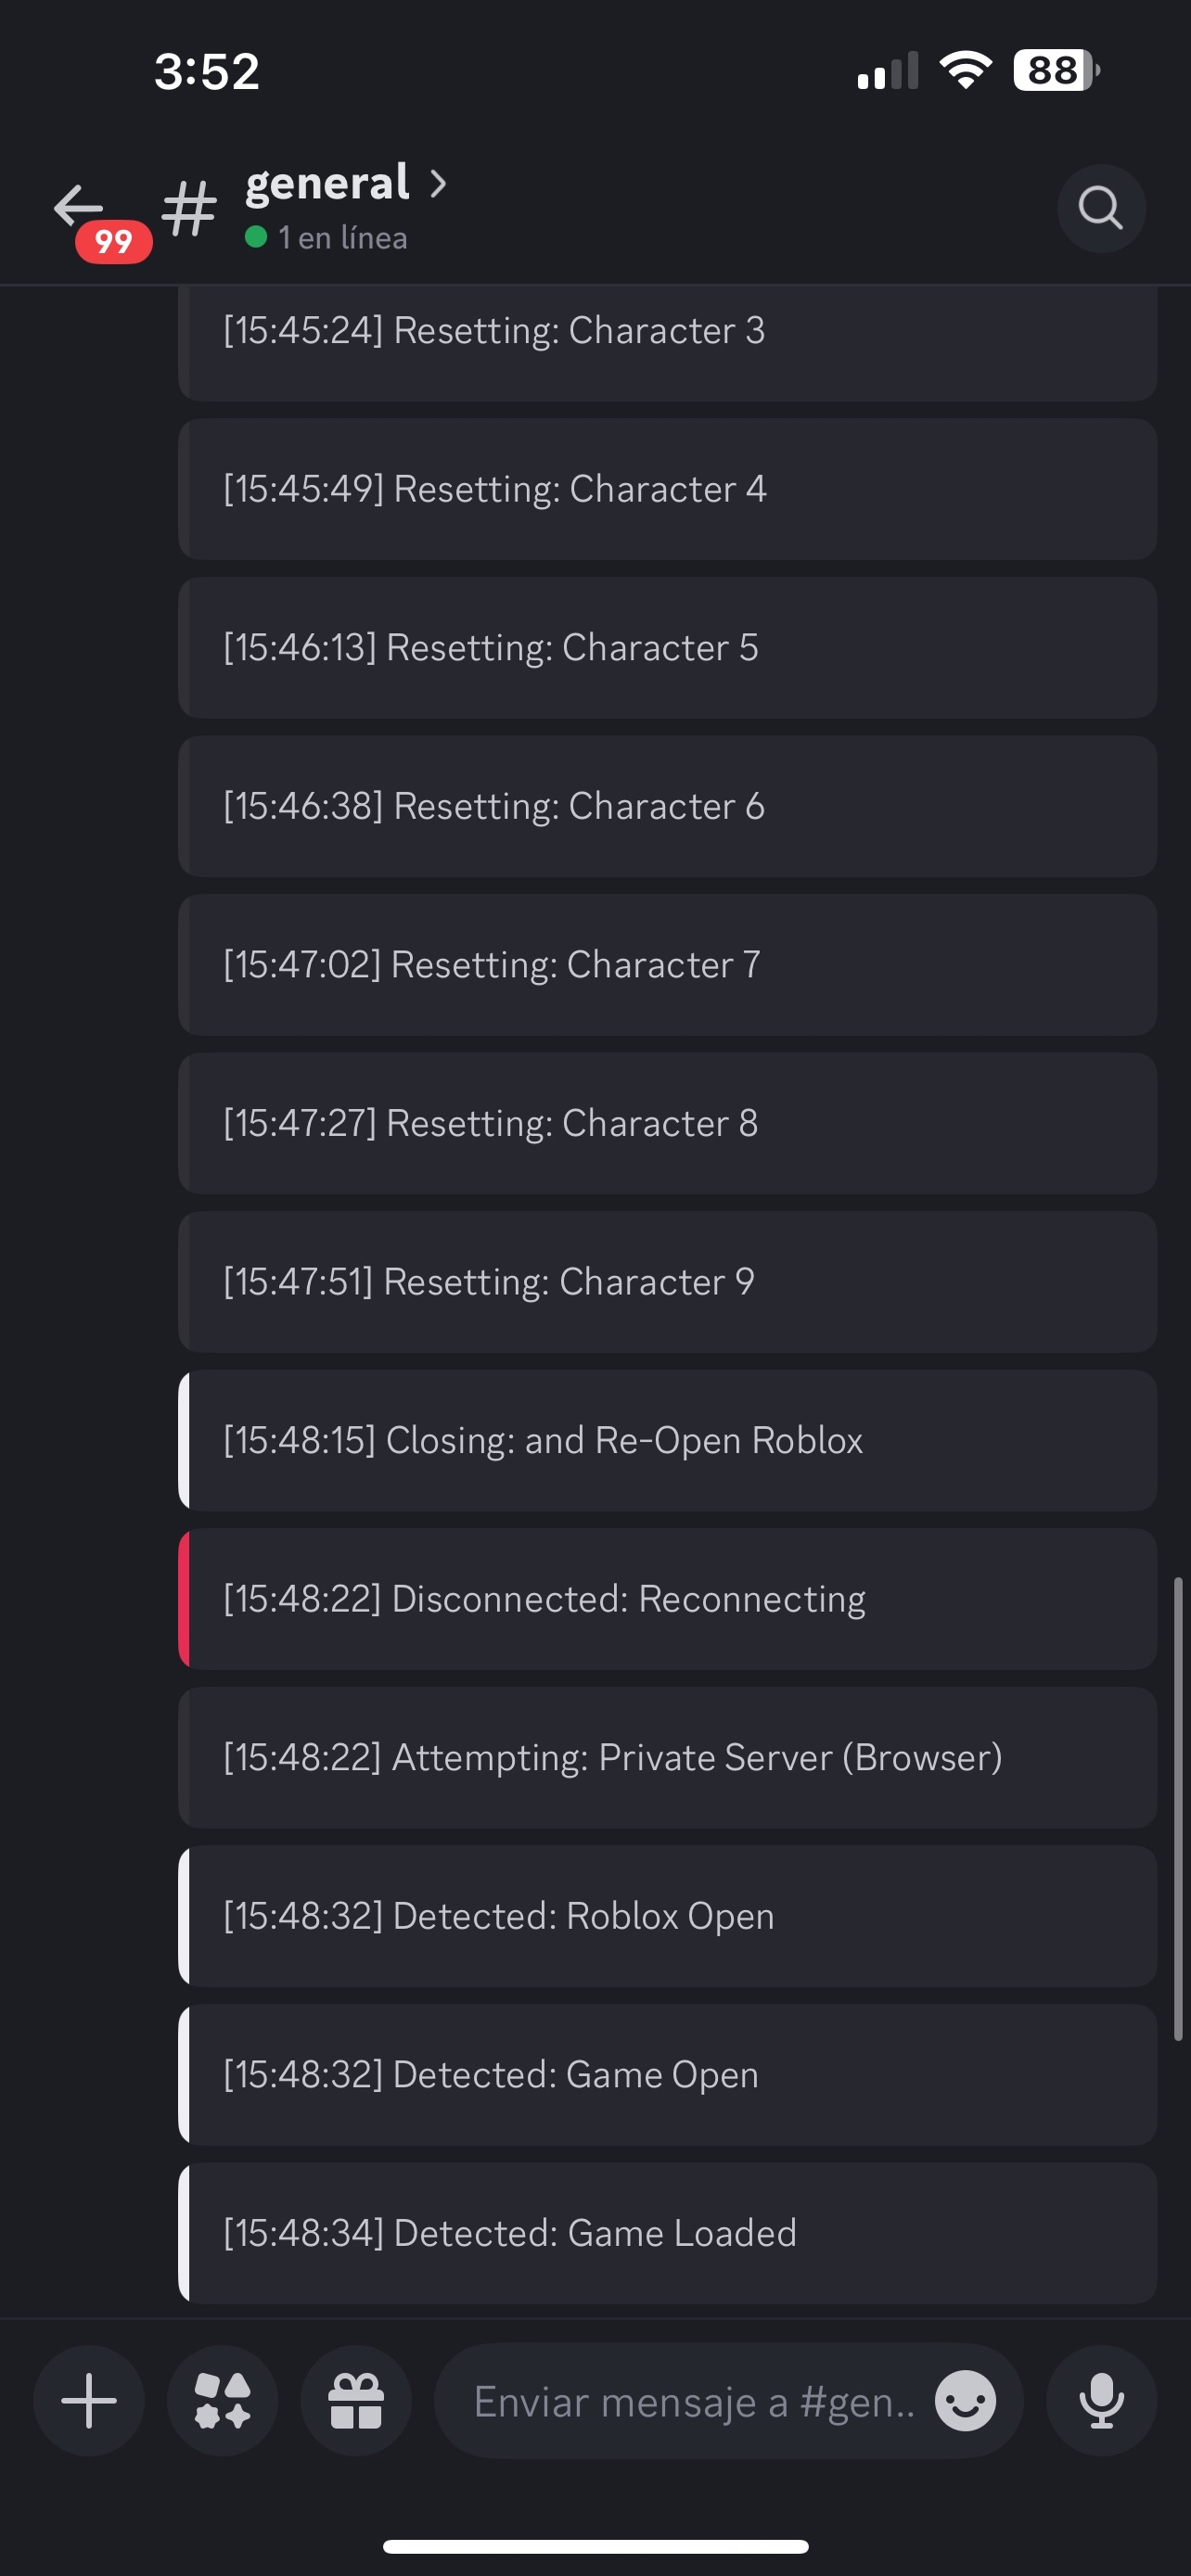This screenshot has width=1191, height=2576.
Task: Tap the Detected: Game Loaded message
Action: 667,2233
